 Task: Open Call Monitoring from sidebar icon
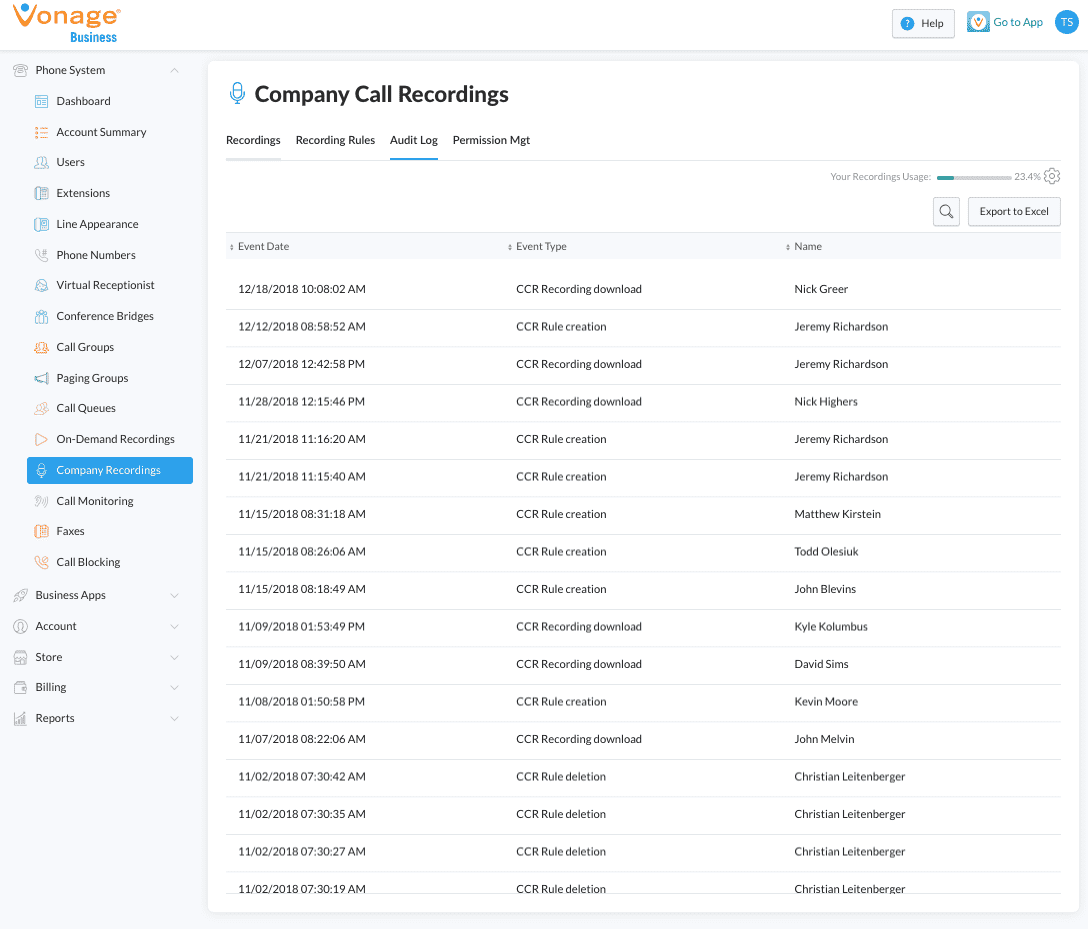coord(41,501)
